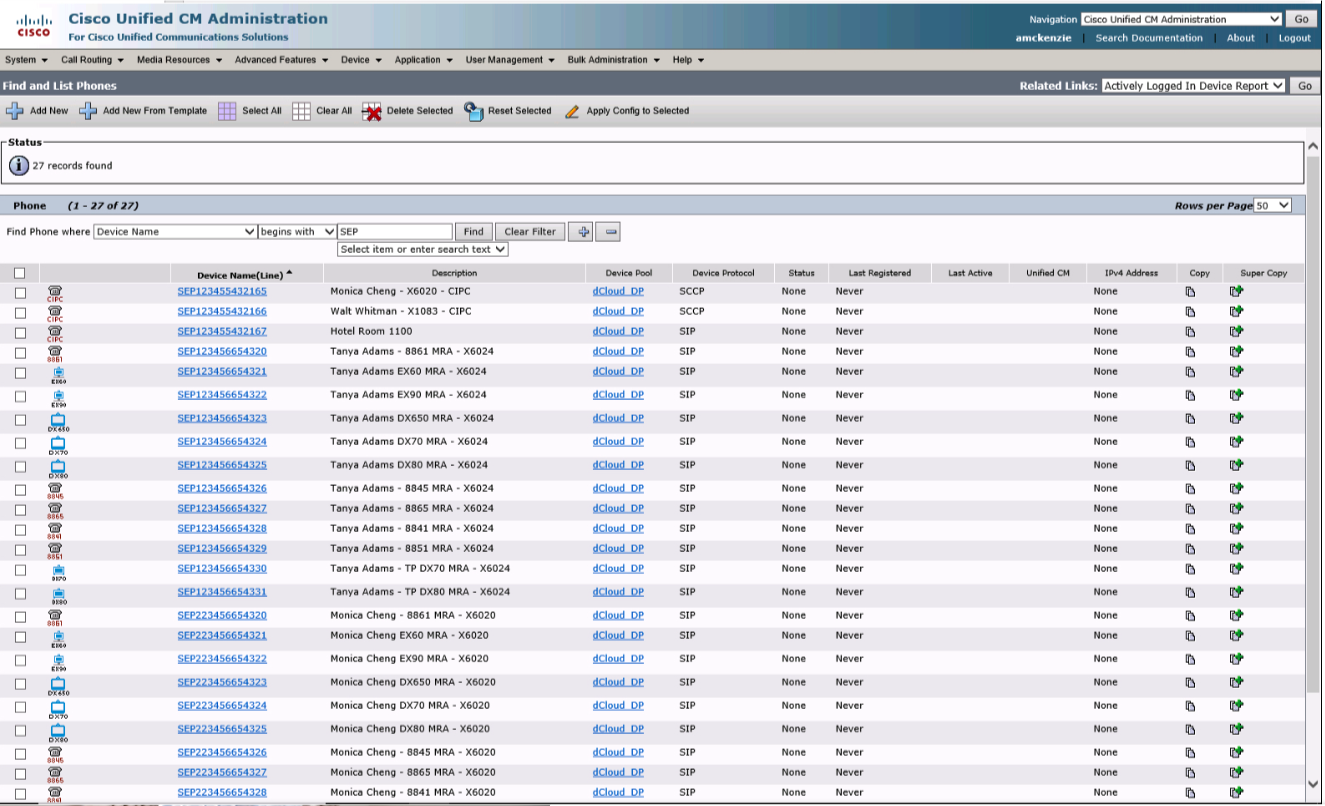Click the Delete Selected red X icon
This screenshot has height=806, width=1325.
[372, 111]
